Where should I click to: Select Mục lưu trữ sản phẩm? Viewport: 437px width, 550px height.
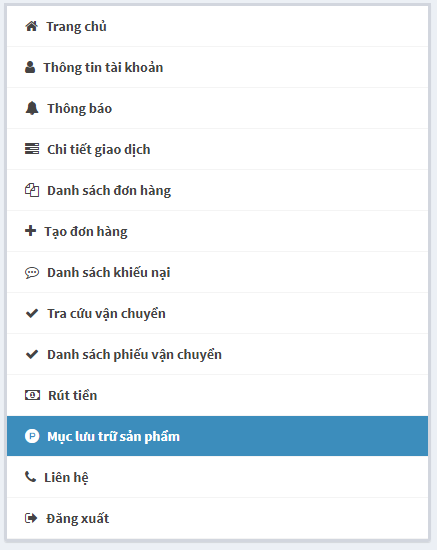point(217,436)
